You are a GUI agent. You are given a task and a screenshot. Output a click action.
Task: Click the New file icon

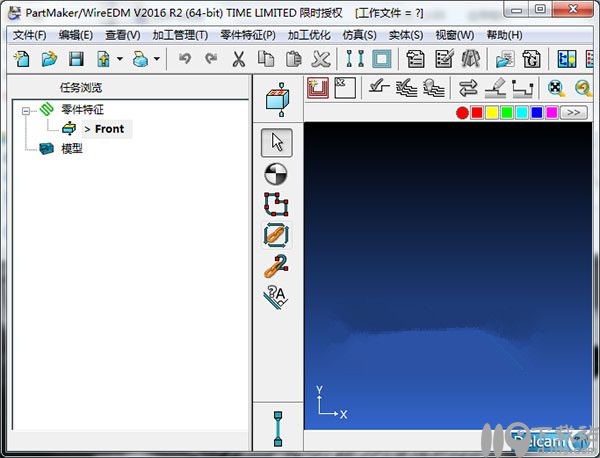(x=22, y=59)
